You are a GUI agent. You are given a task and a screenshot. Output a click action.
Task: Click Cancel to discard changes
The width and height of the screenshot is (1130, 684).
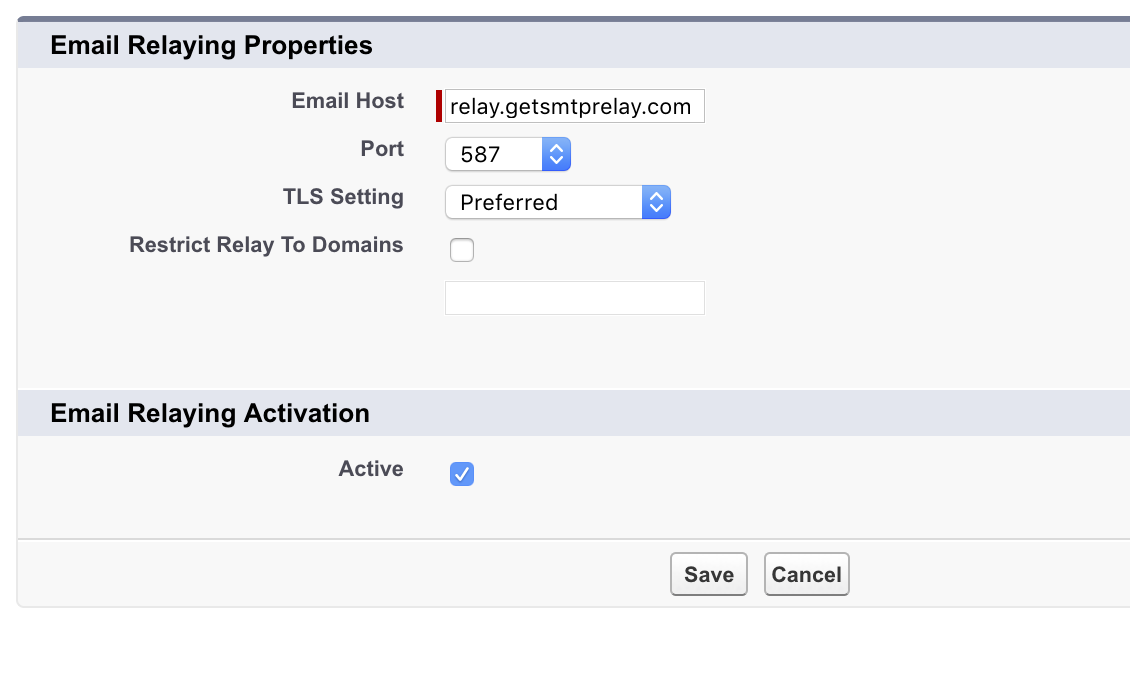pyautogui.click(x=806, y=574)
